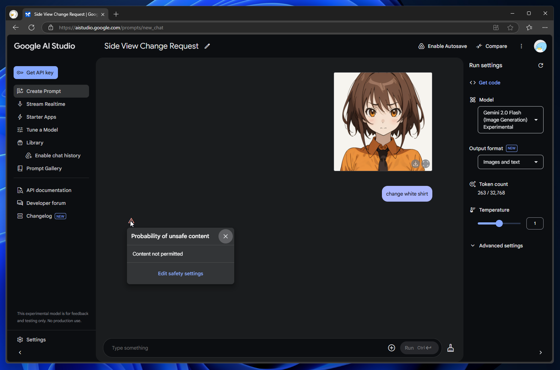Screen dimensions: 560x370
Task: Click the Type something prompt field
Action: point(246,348)
